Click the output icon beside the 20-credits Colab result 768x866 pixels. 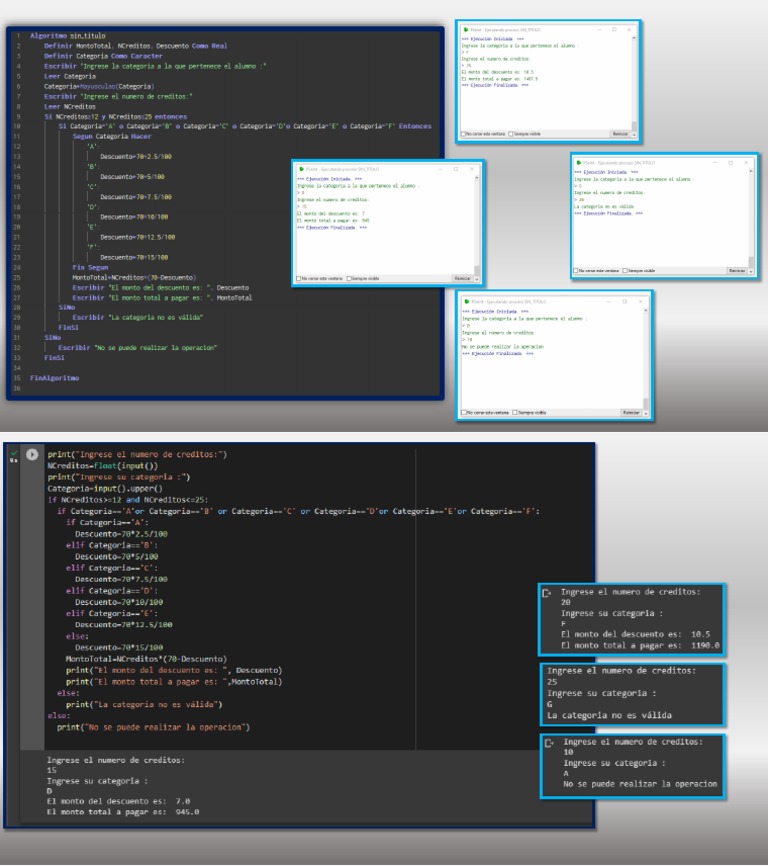(x=547, y=593)
